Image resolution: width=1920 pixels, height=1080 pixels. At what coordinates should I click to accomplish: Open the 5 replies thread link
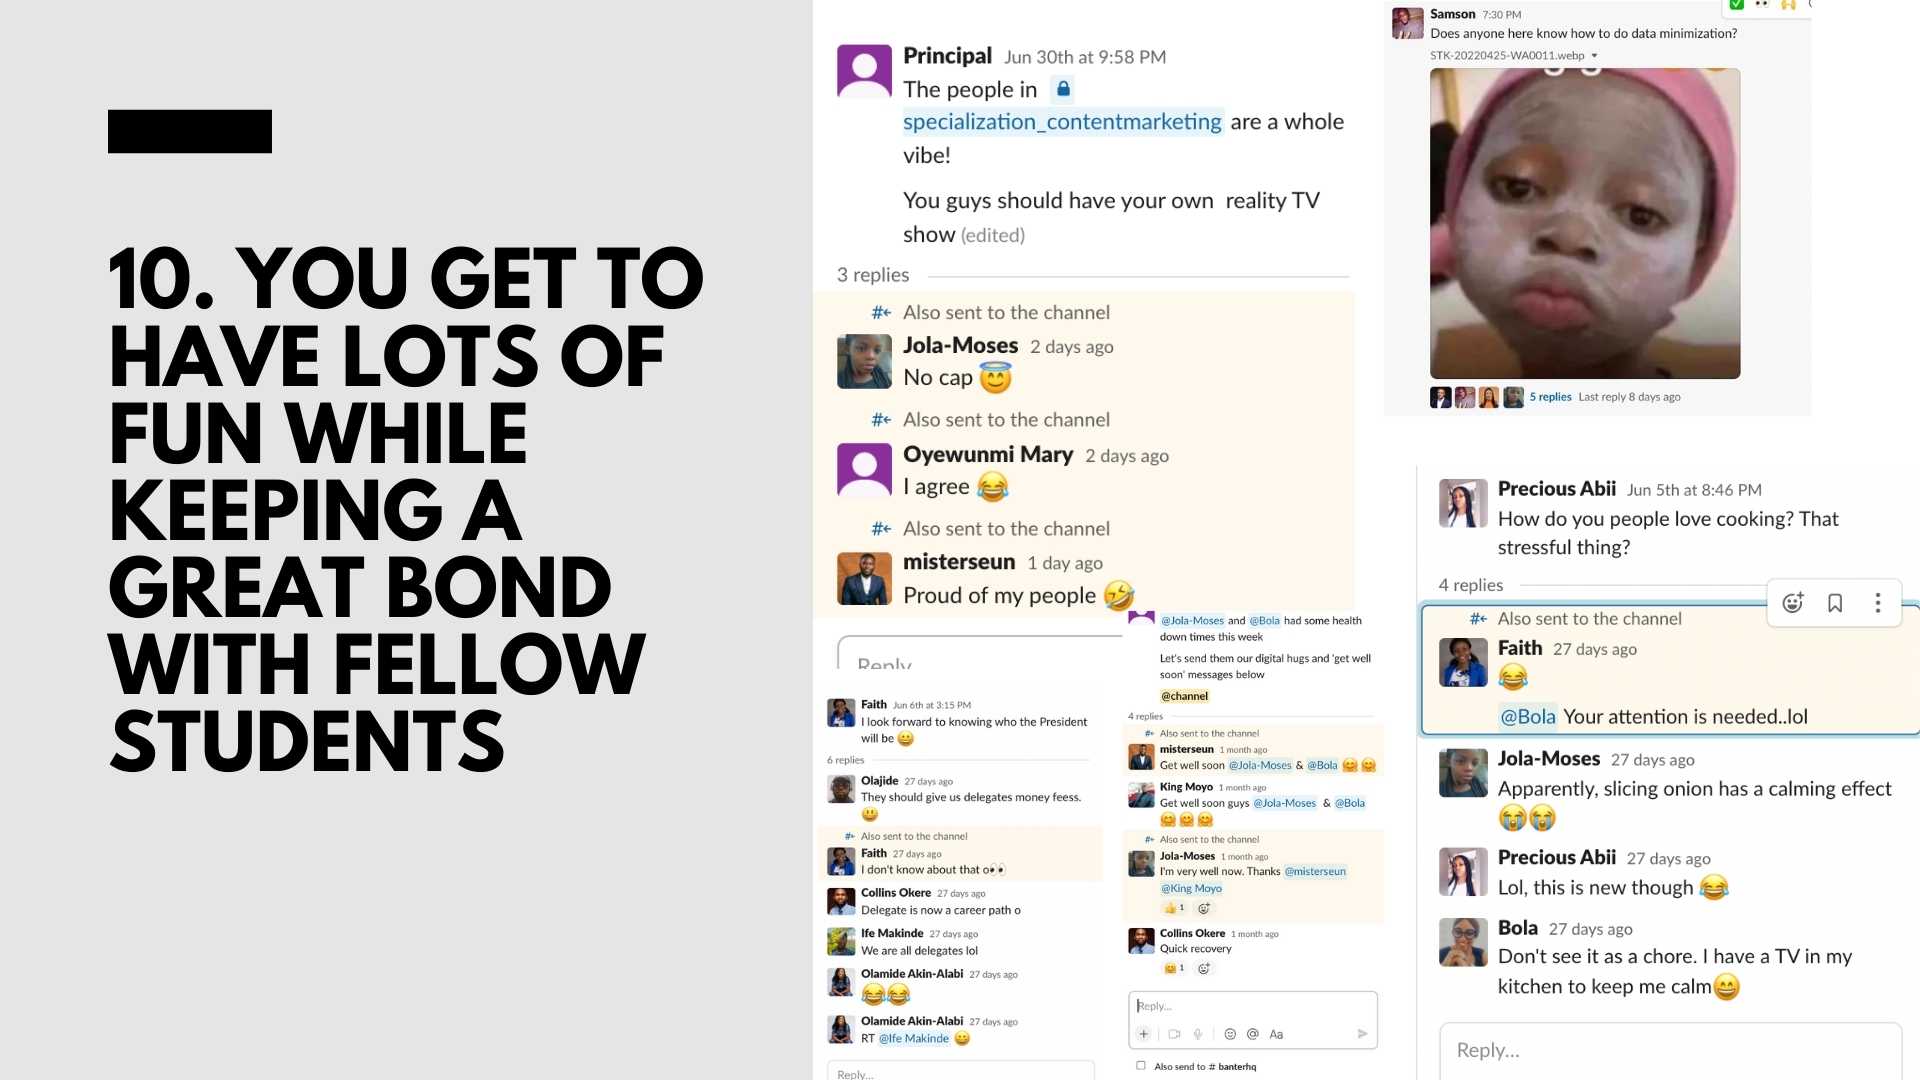click(x=1551, y=397)
